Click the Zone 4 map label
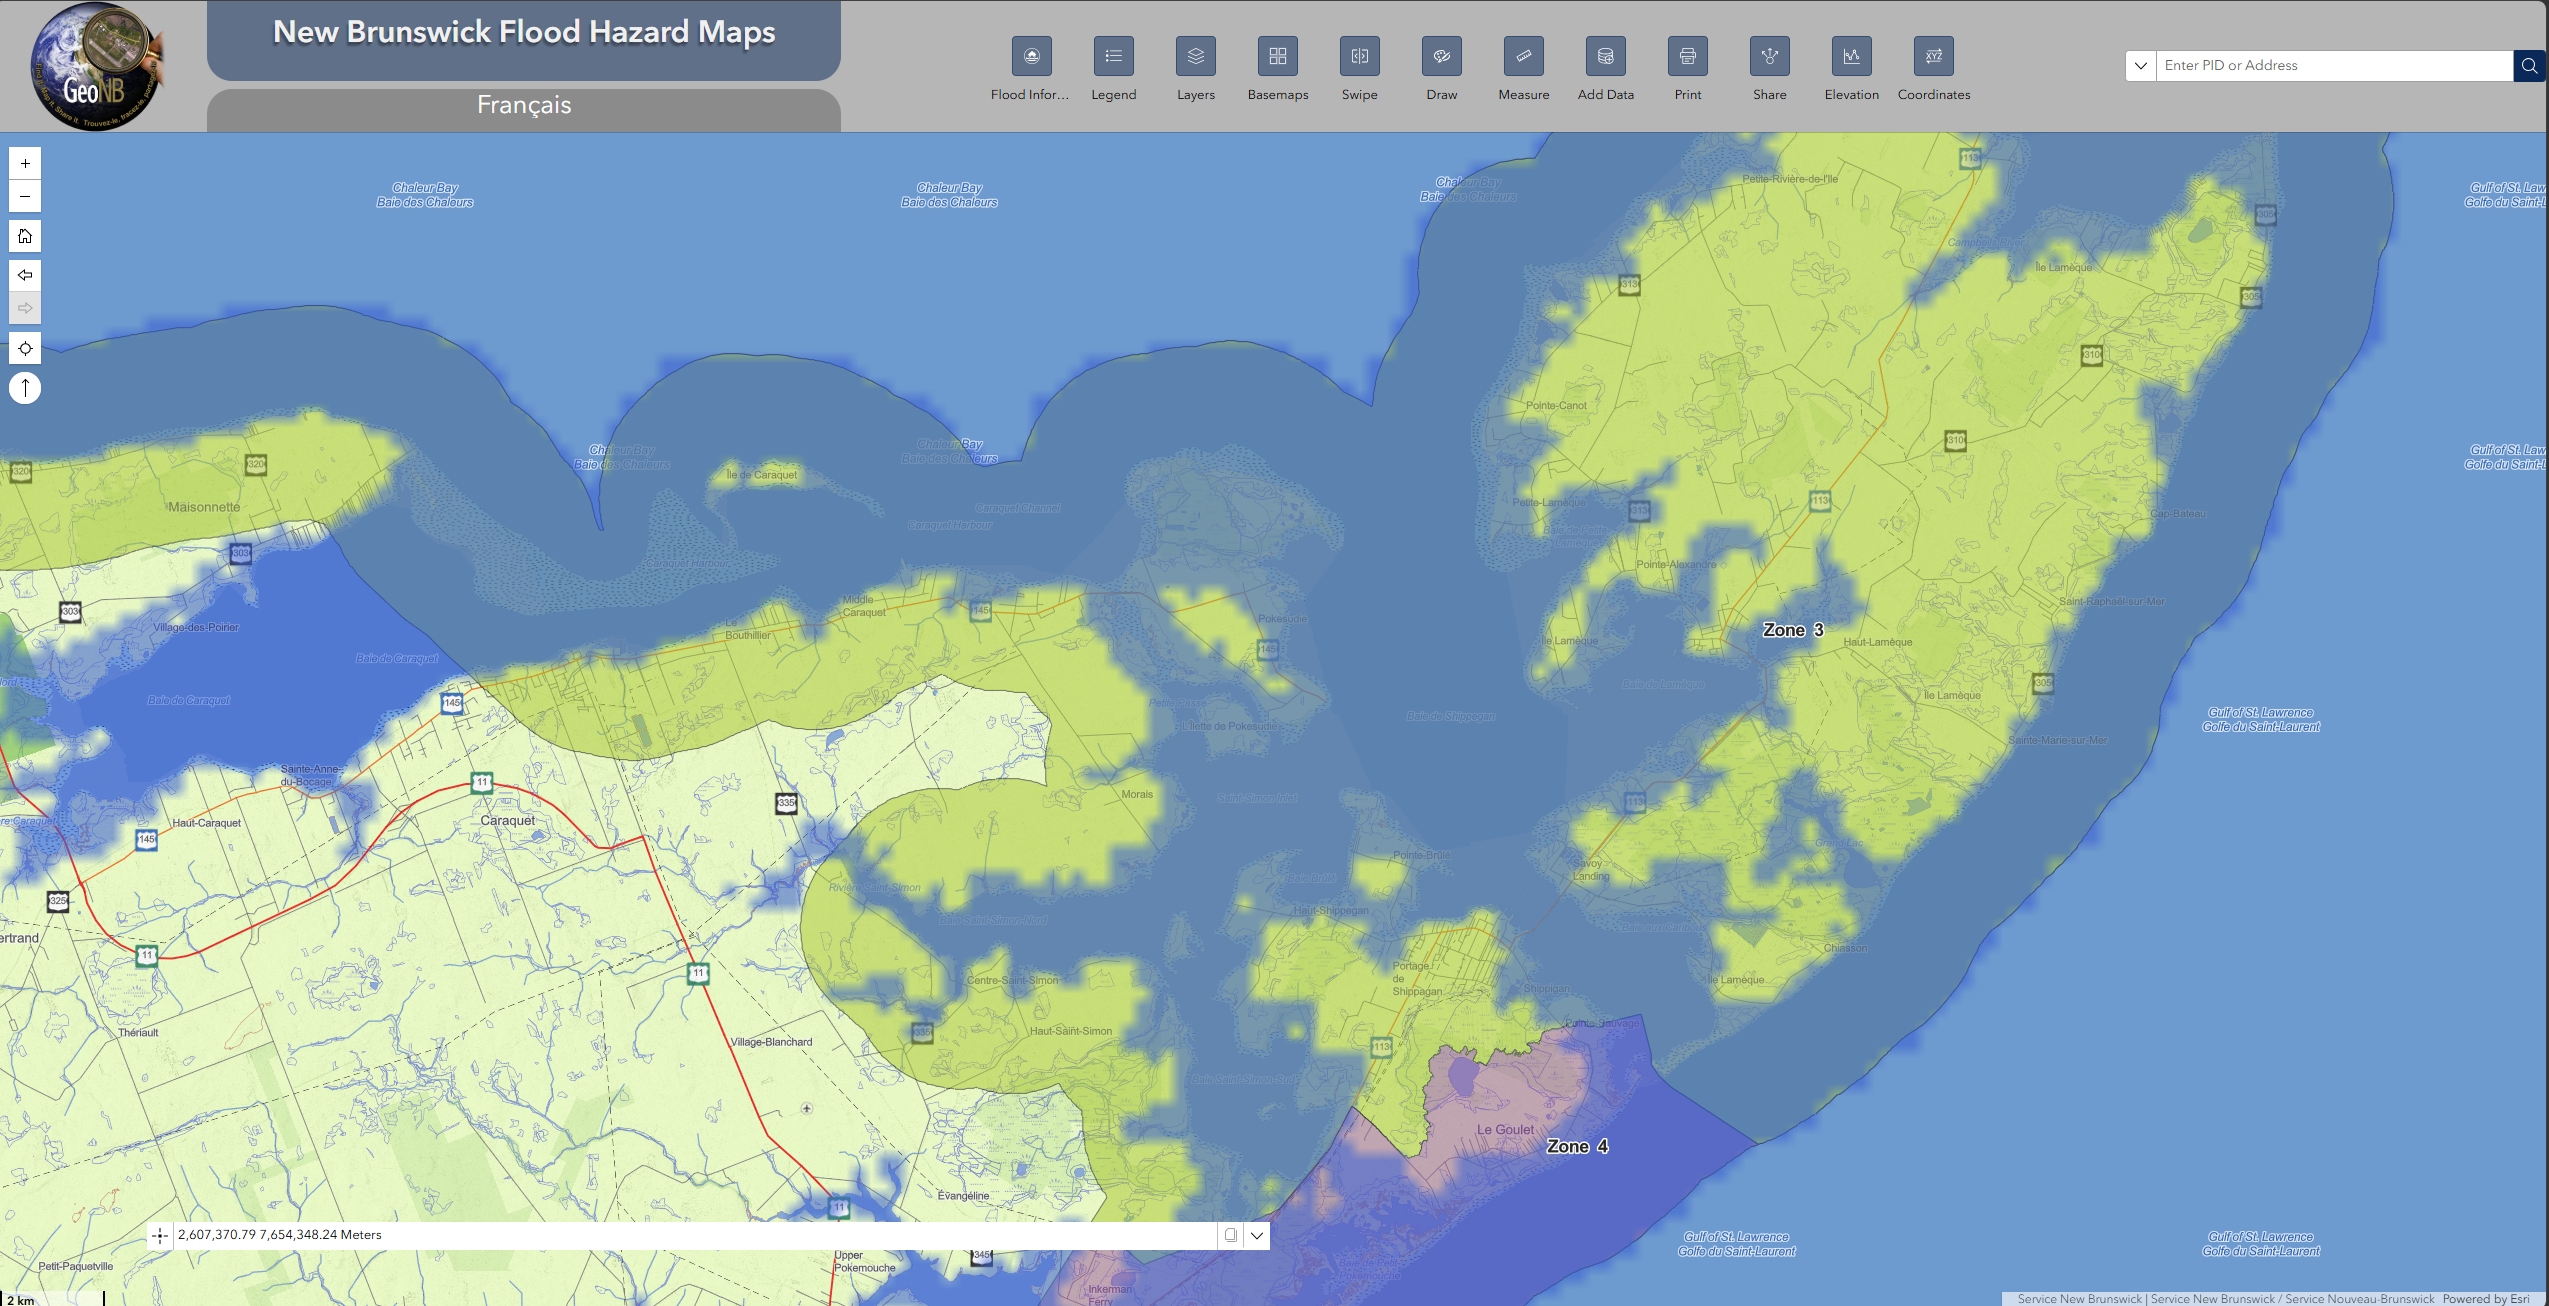 [1577, 1147]
